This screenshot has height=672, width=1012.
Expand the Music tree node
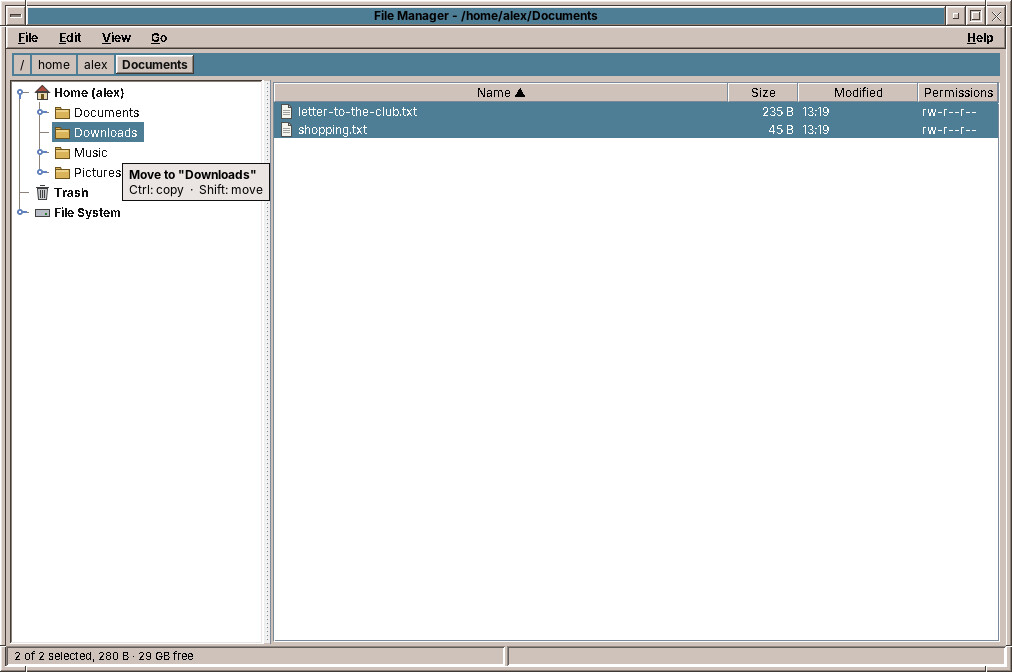[41, 152]
